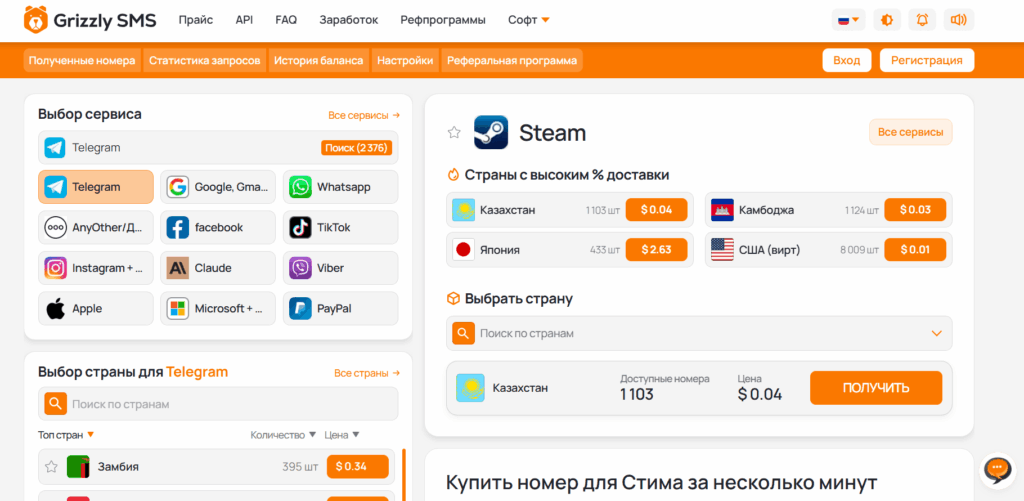The width and height of the screenshot is (1024, 501).
Task: Click the notification bell icon
Action: [922, 20]
